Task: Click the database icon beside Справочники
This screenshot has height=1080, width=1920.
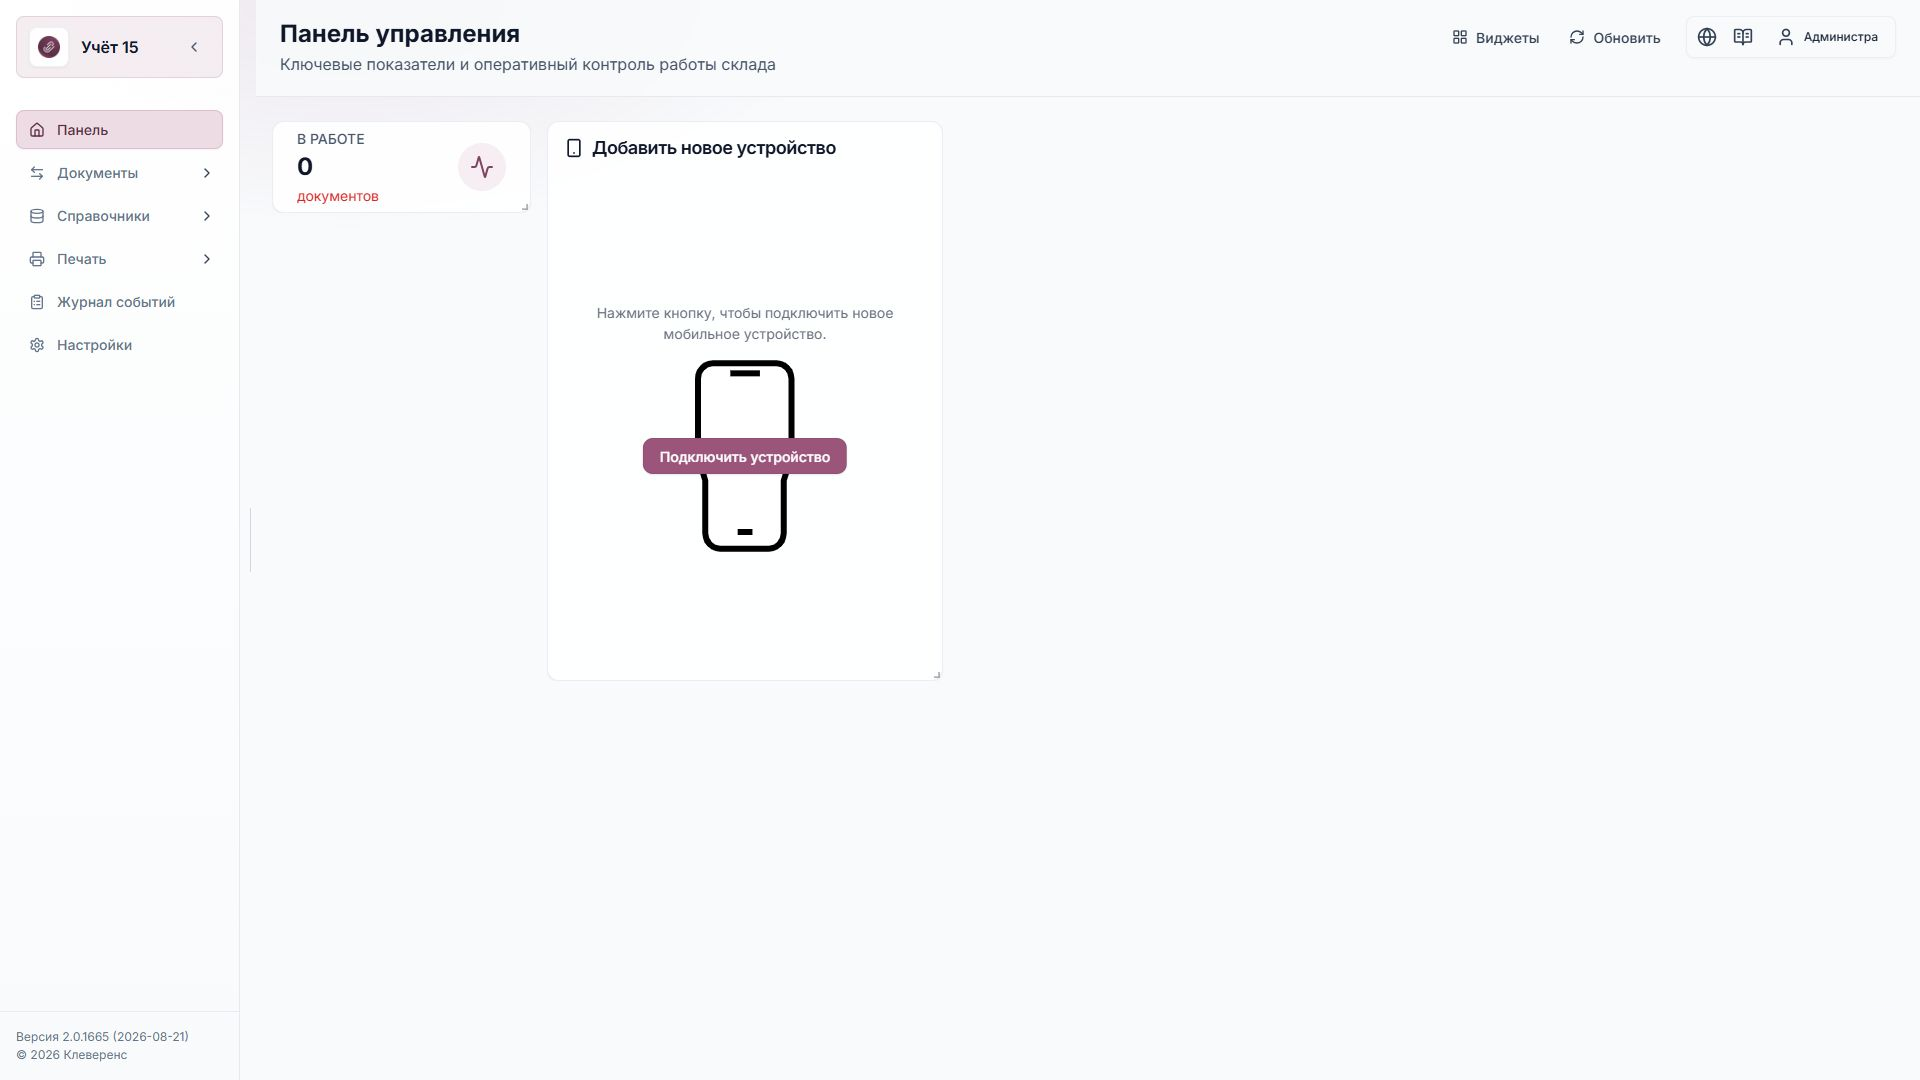Action: 37,216
